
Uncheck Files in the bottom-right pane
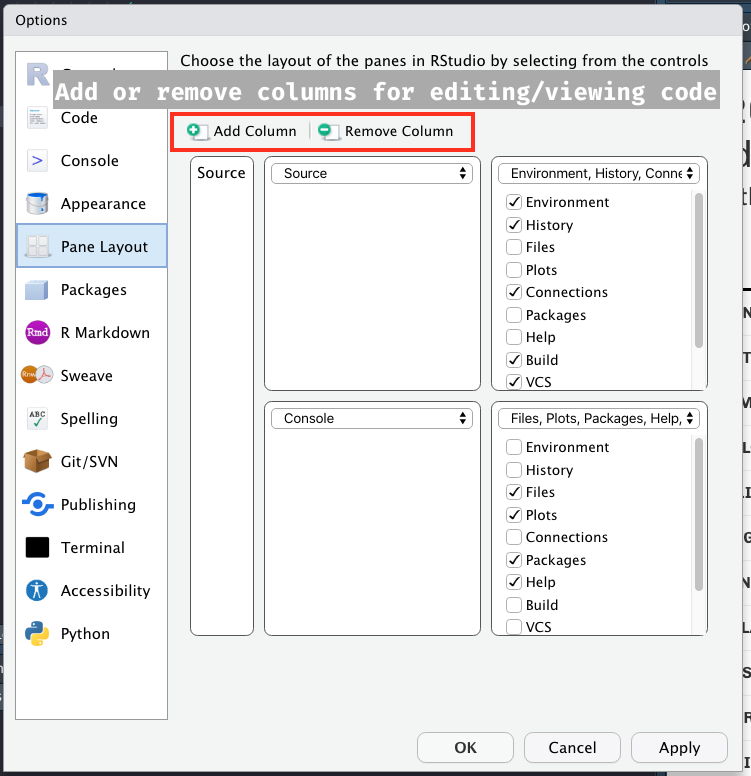[514, 492]
